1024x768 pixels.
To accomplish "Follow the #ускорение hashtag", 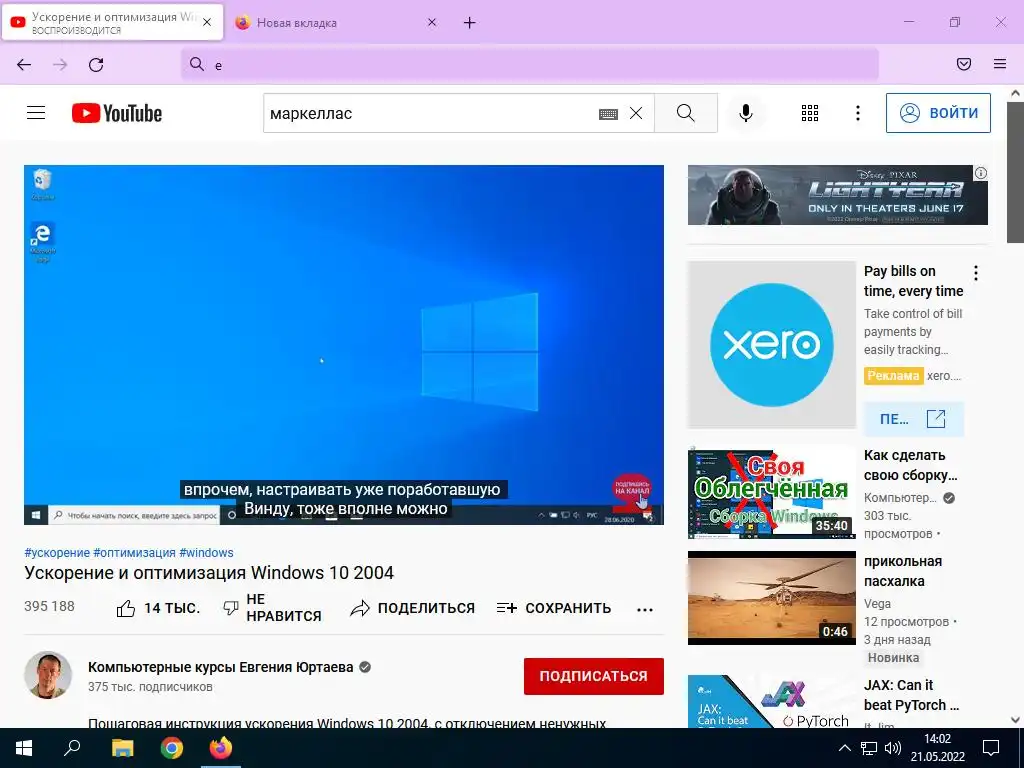I will point(57,552).
